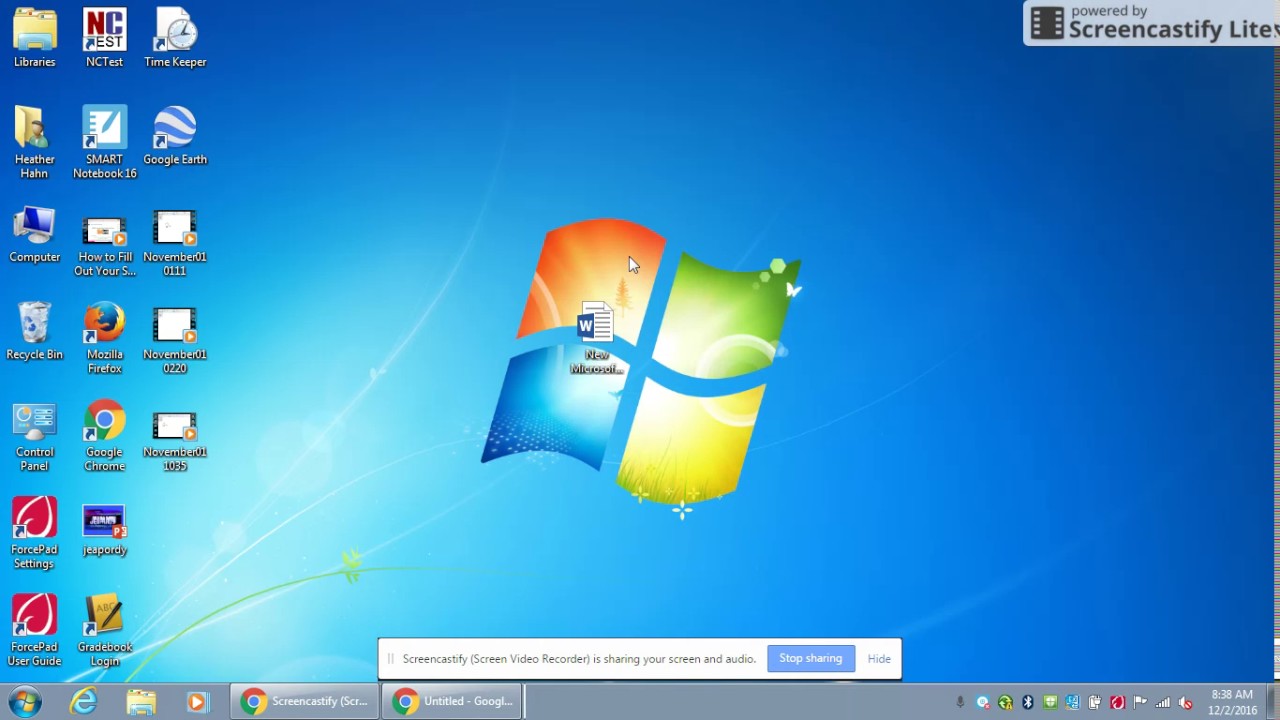Select the Computer desktop icon
The width and height of the screenshot is (1280, 720).
pyautogui.click(x=34, y=235)
